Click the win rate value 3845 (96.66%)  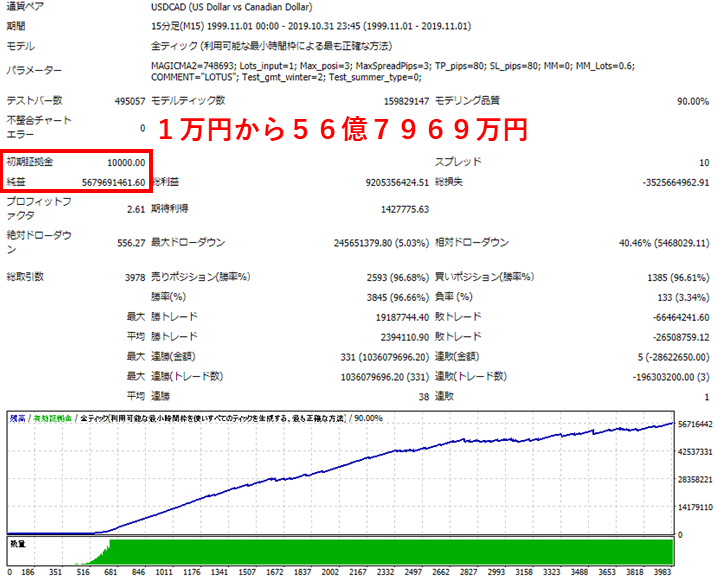[x=397, y=298]
